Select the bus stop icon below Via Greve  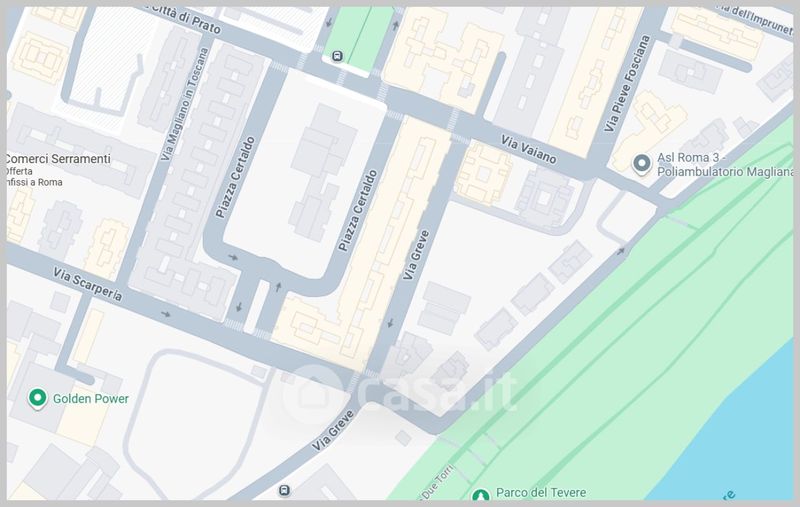(x=284, y=491)
